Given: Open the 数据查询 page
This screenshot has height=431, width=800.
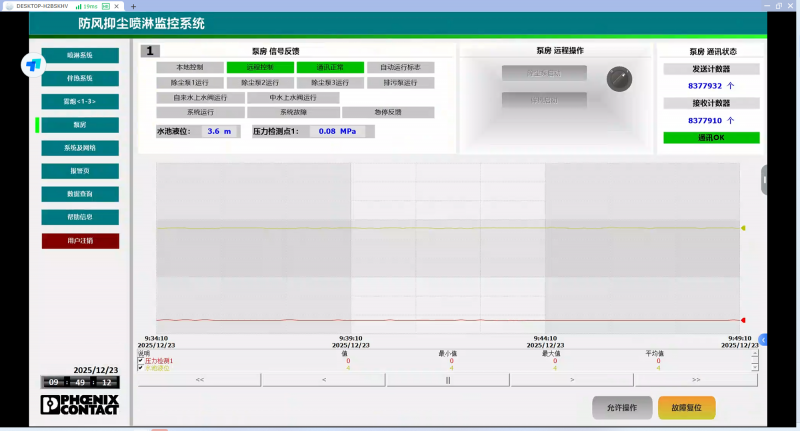Looking at the screenshot, I should pyautogui.click(x=80, y=193).
